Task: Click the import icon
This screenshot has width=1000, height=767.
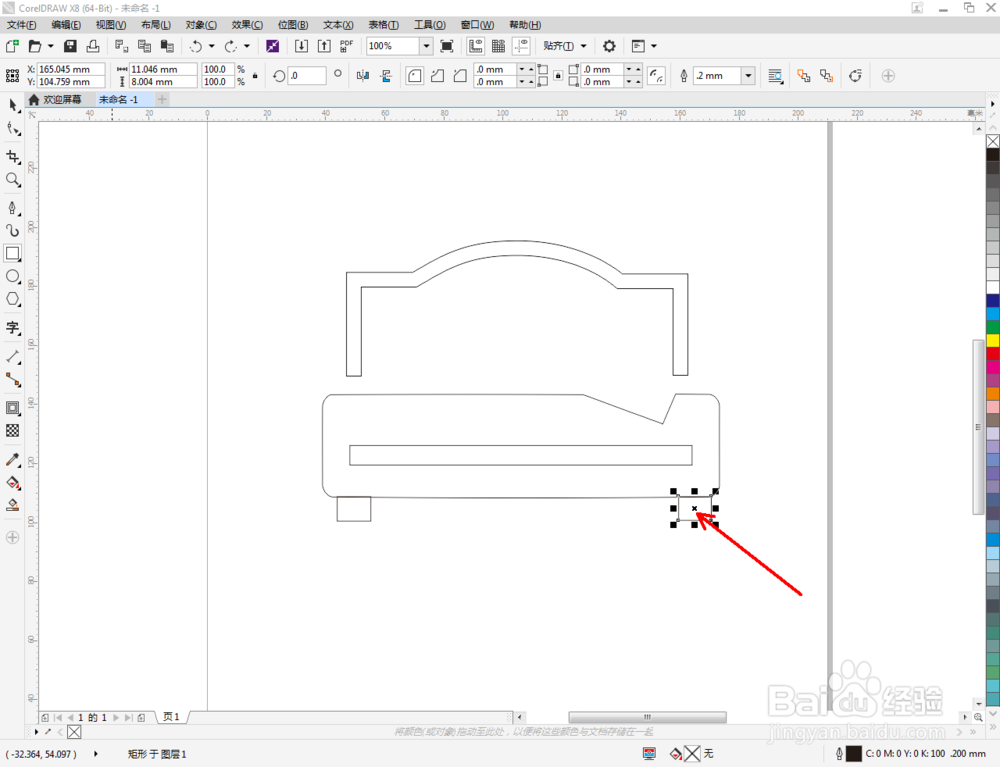Action: click(301, 46)
